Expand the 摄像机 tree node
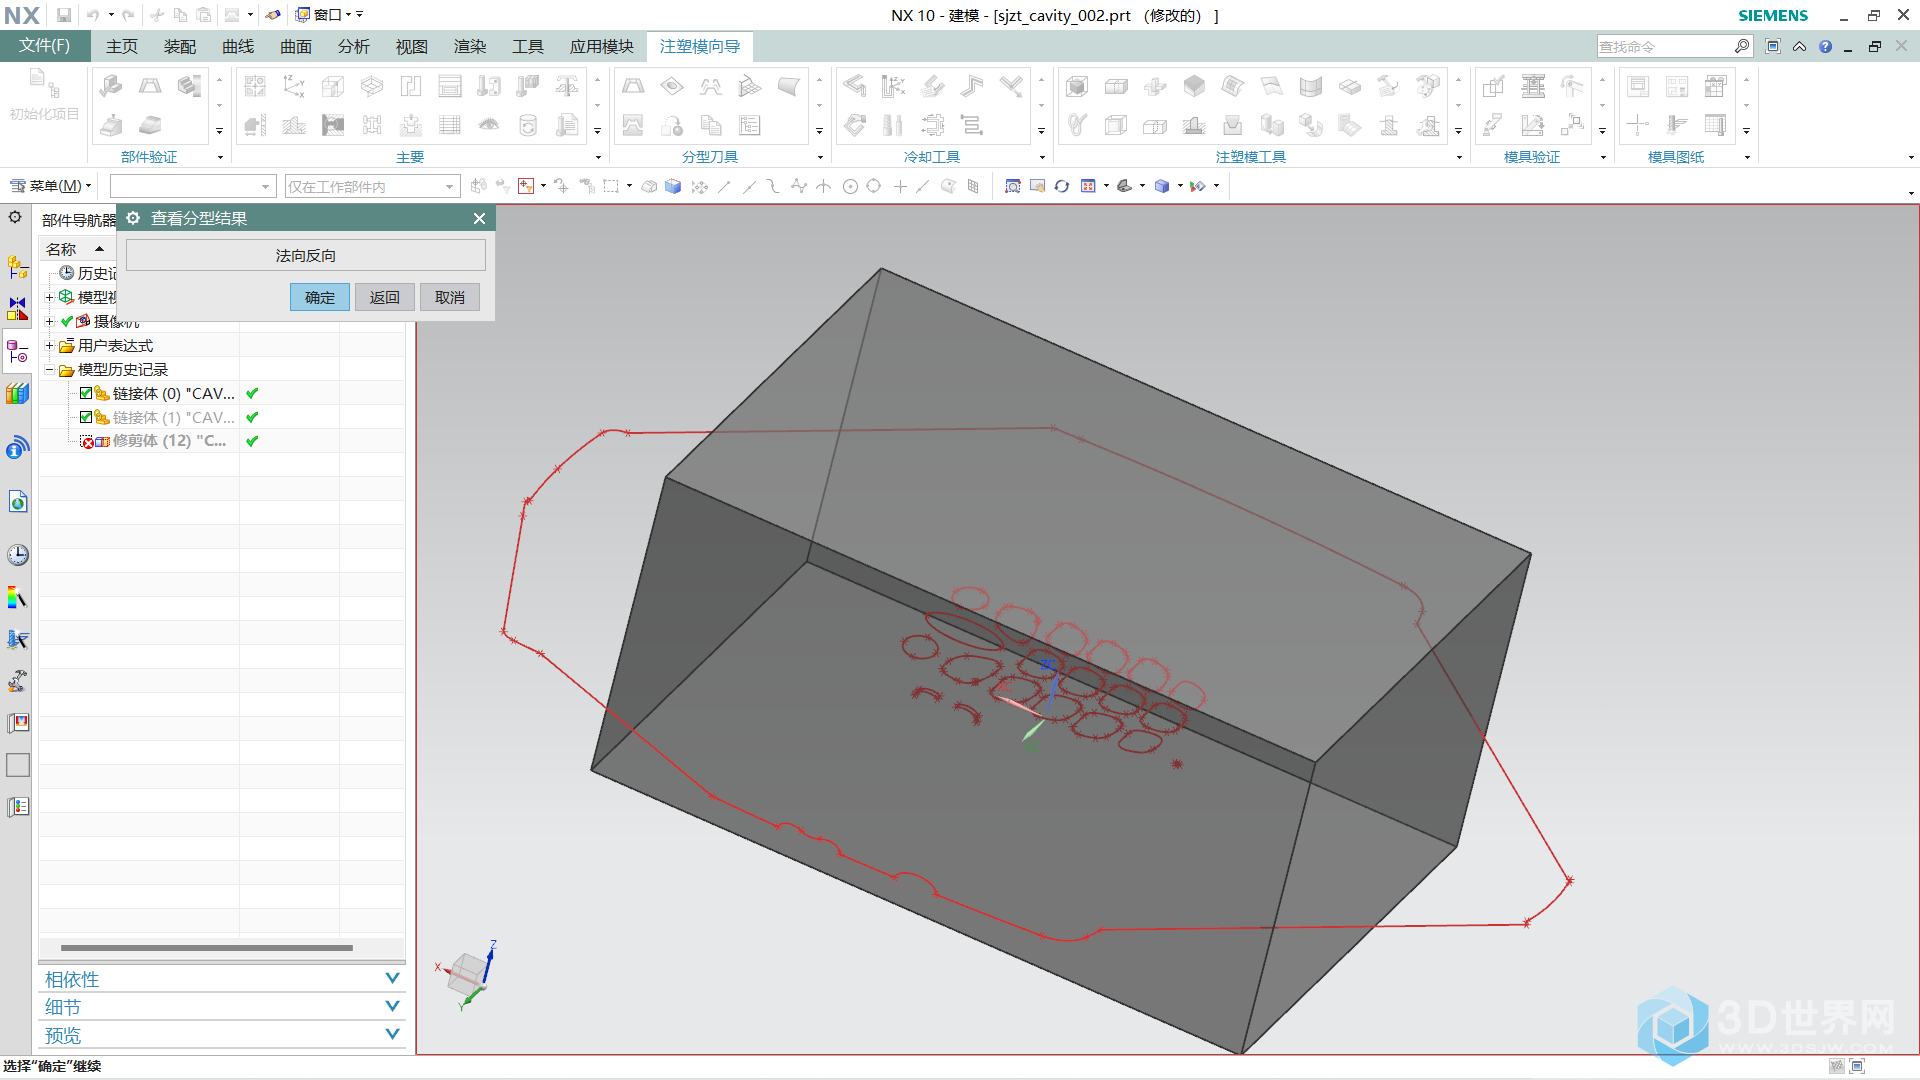This screenshot has width=1920, height=1080. 49,321
